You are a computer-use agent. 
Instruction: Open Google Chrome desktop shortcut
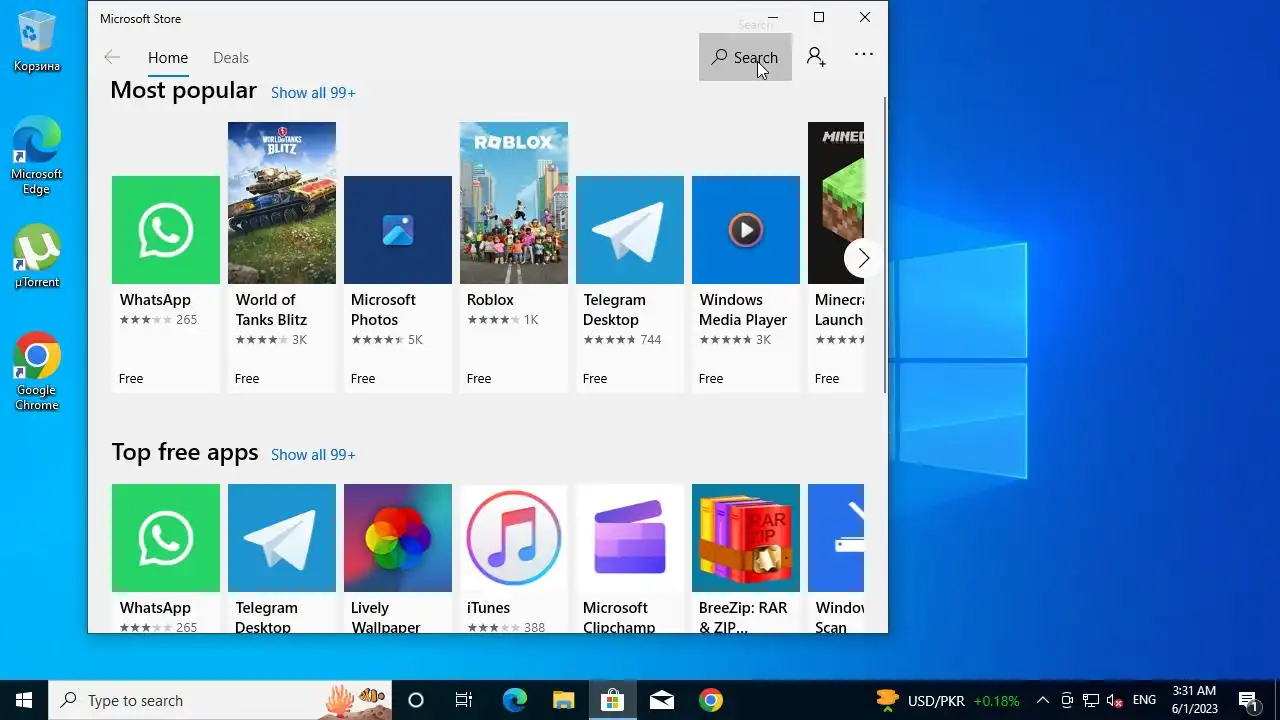coord(37,371)
